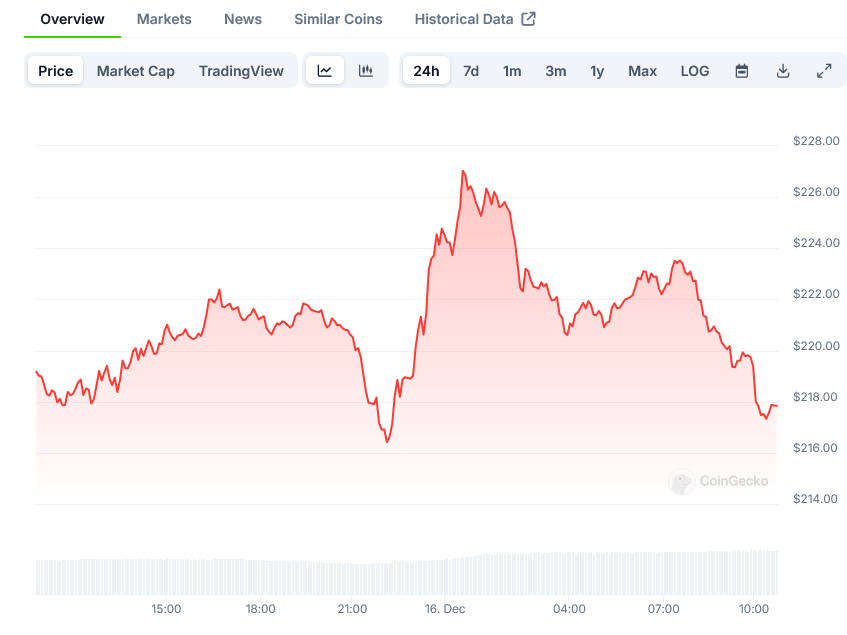847x635 pixels.
Task: Click the volume bars below the chart
Action: (x=400, y=576)
